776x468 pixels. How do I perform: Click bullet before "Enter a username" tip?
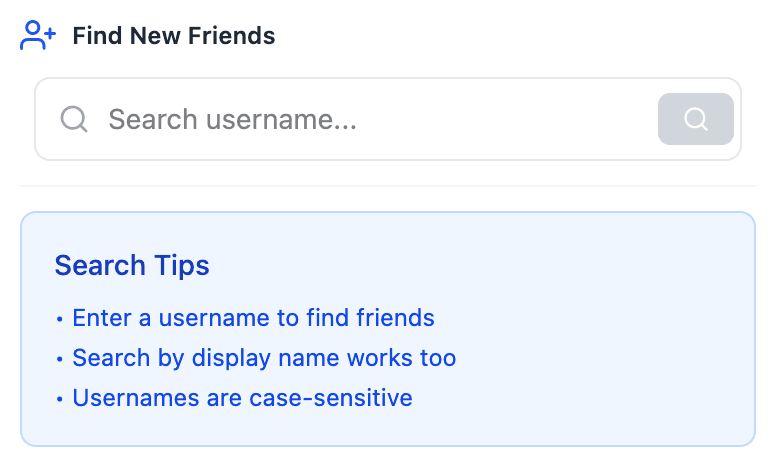click(x=60, y=319)
